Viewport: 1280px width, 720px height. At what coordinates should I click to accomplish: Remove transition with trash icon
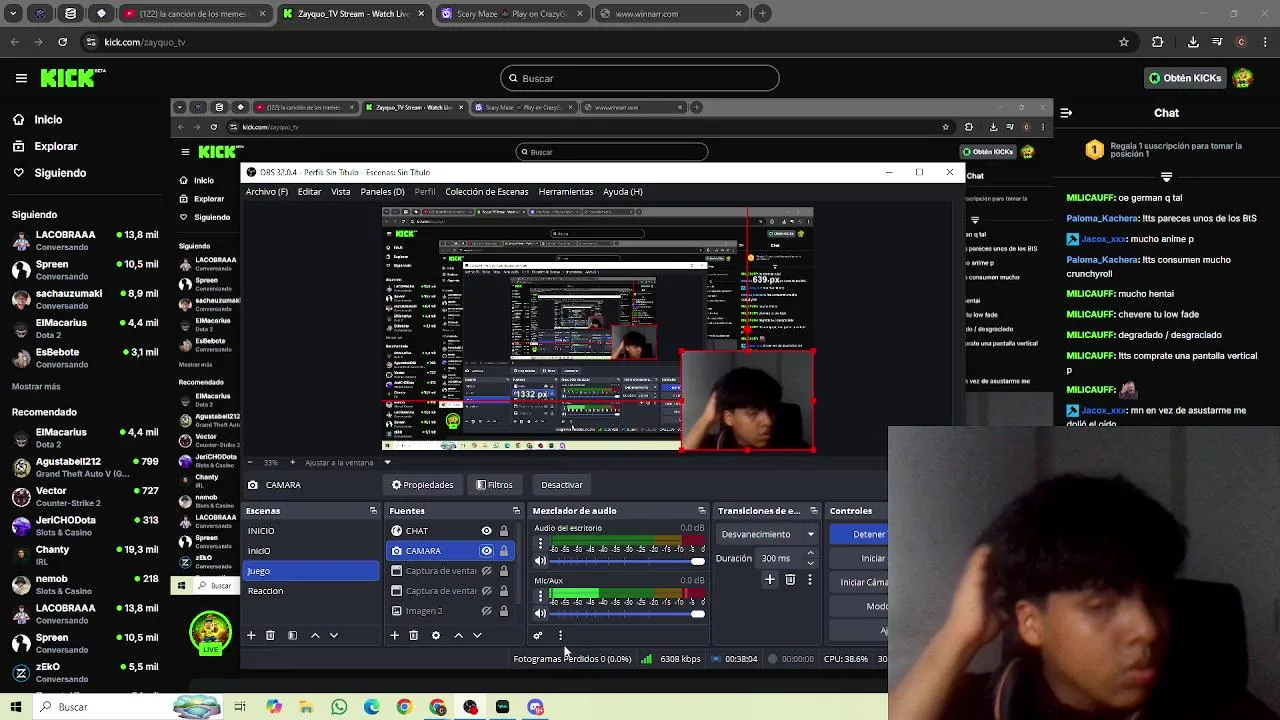790,579
